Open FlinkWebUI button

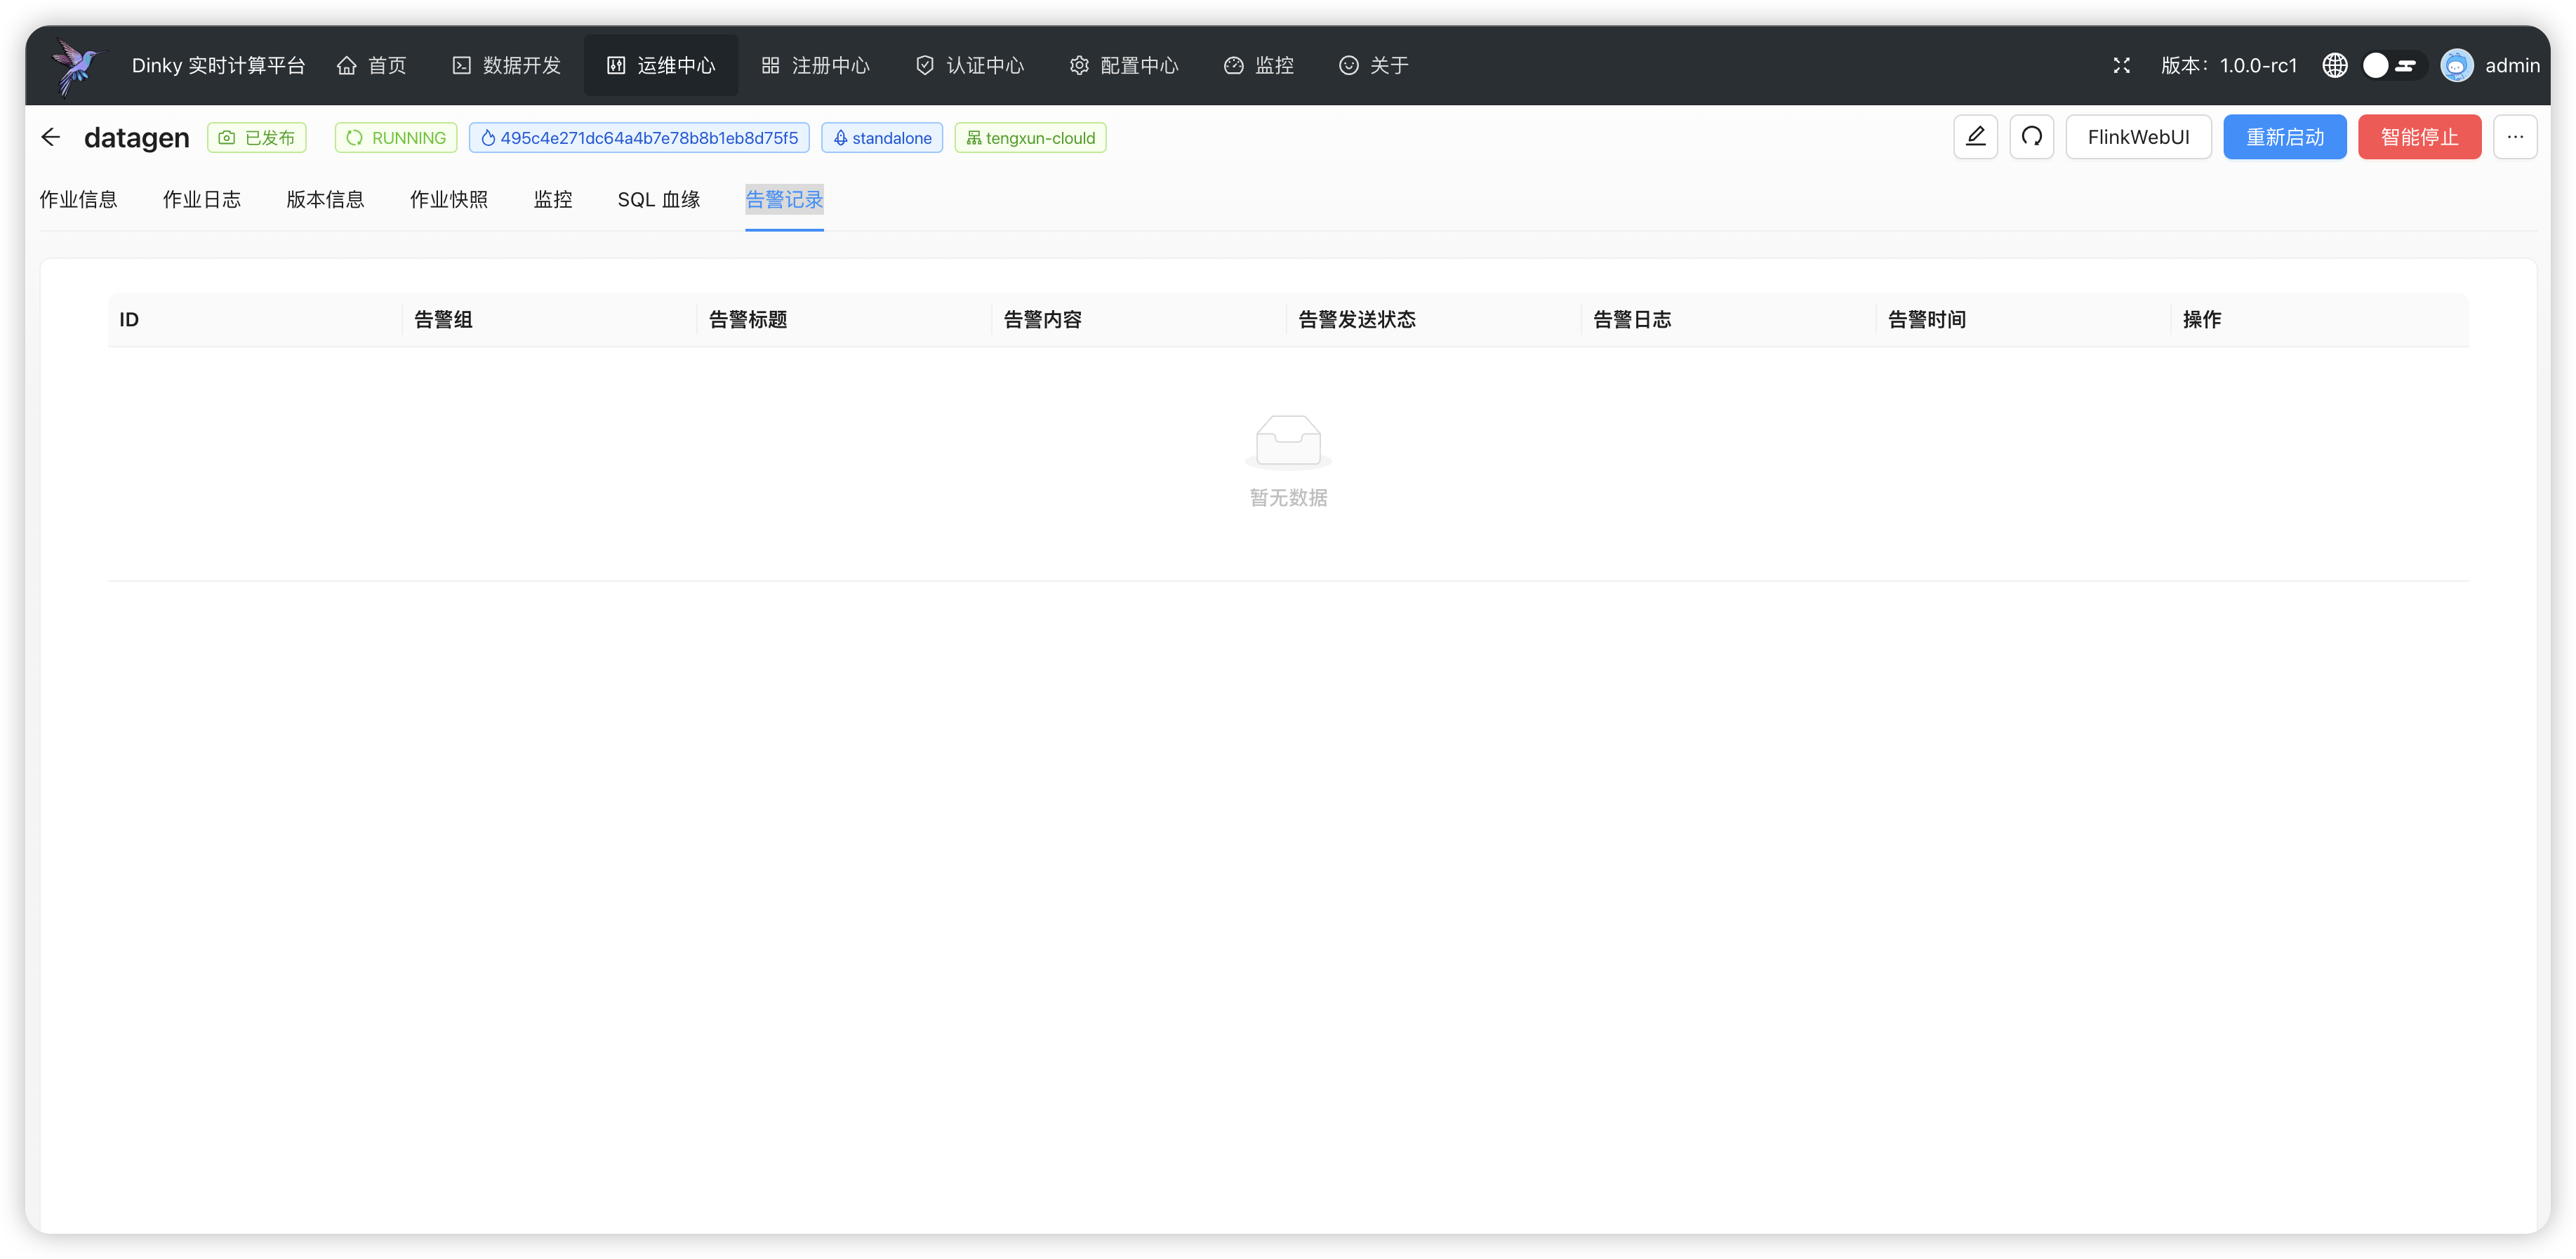(x=2138, y=137)
